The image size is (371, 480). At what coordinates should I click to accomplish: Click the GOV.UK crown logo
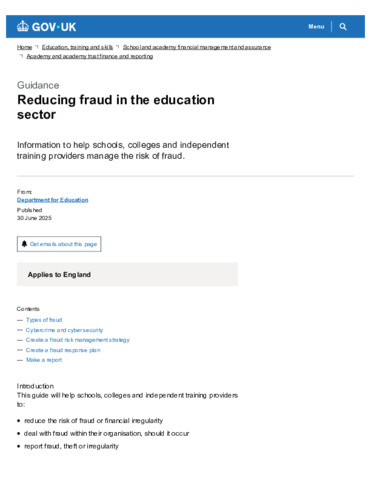pos(23,26)
